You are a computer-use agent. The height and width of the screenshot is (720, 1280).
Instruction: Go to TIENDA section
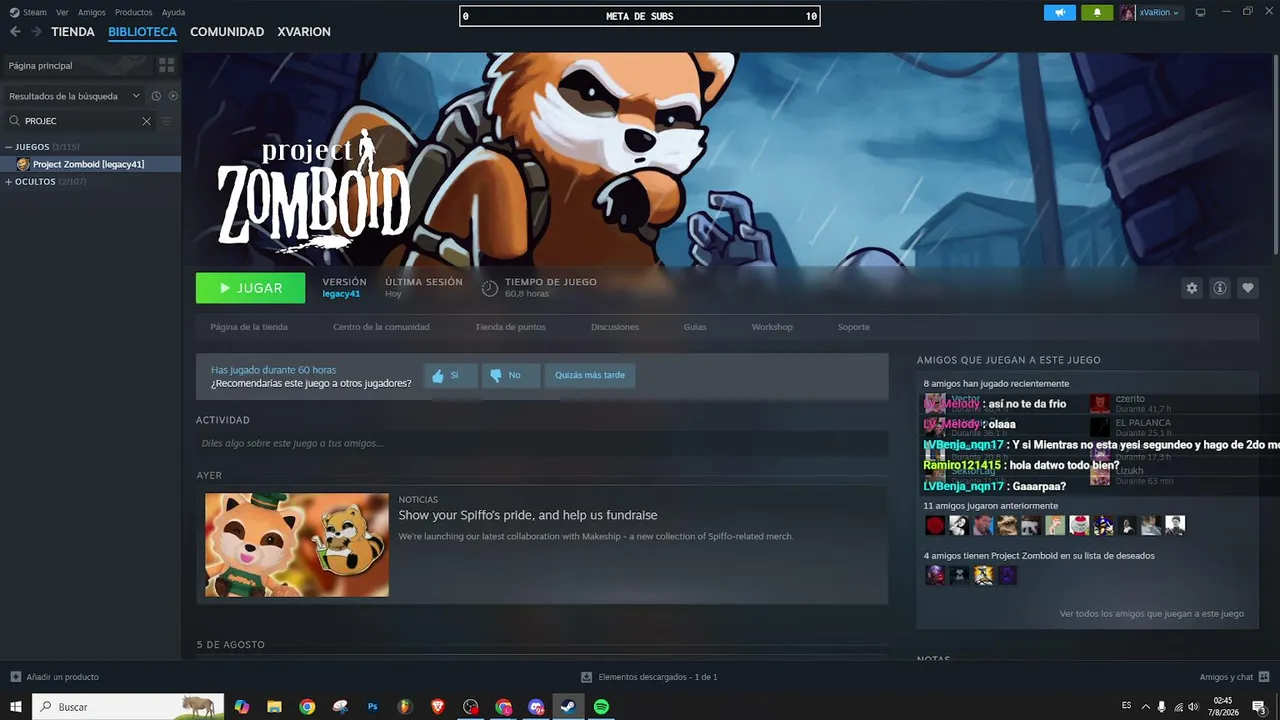click(73, 32)
